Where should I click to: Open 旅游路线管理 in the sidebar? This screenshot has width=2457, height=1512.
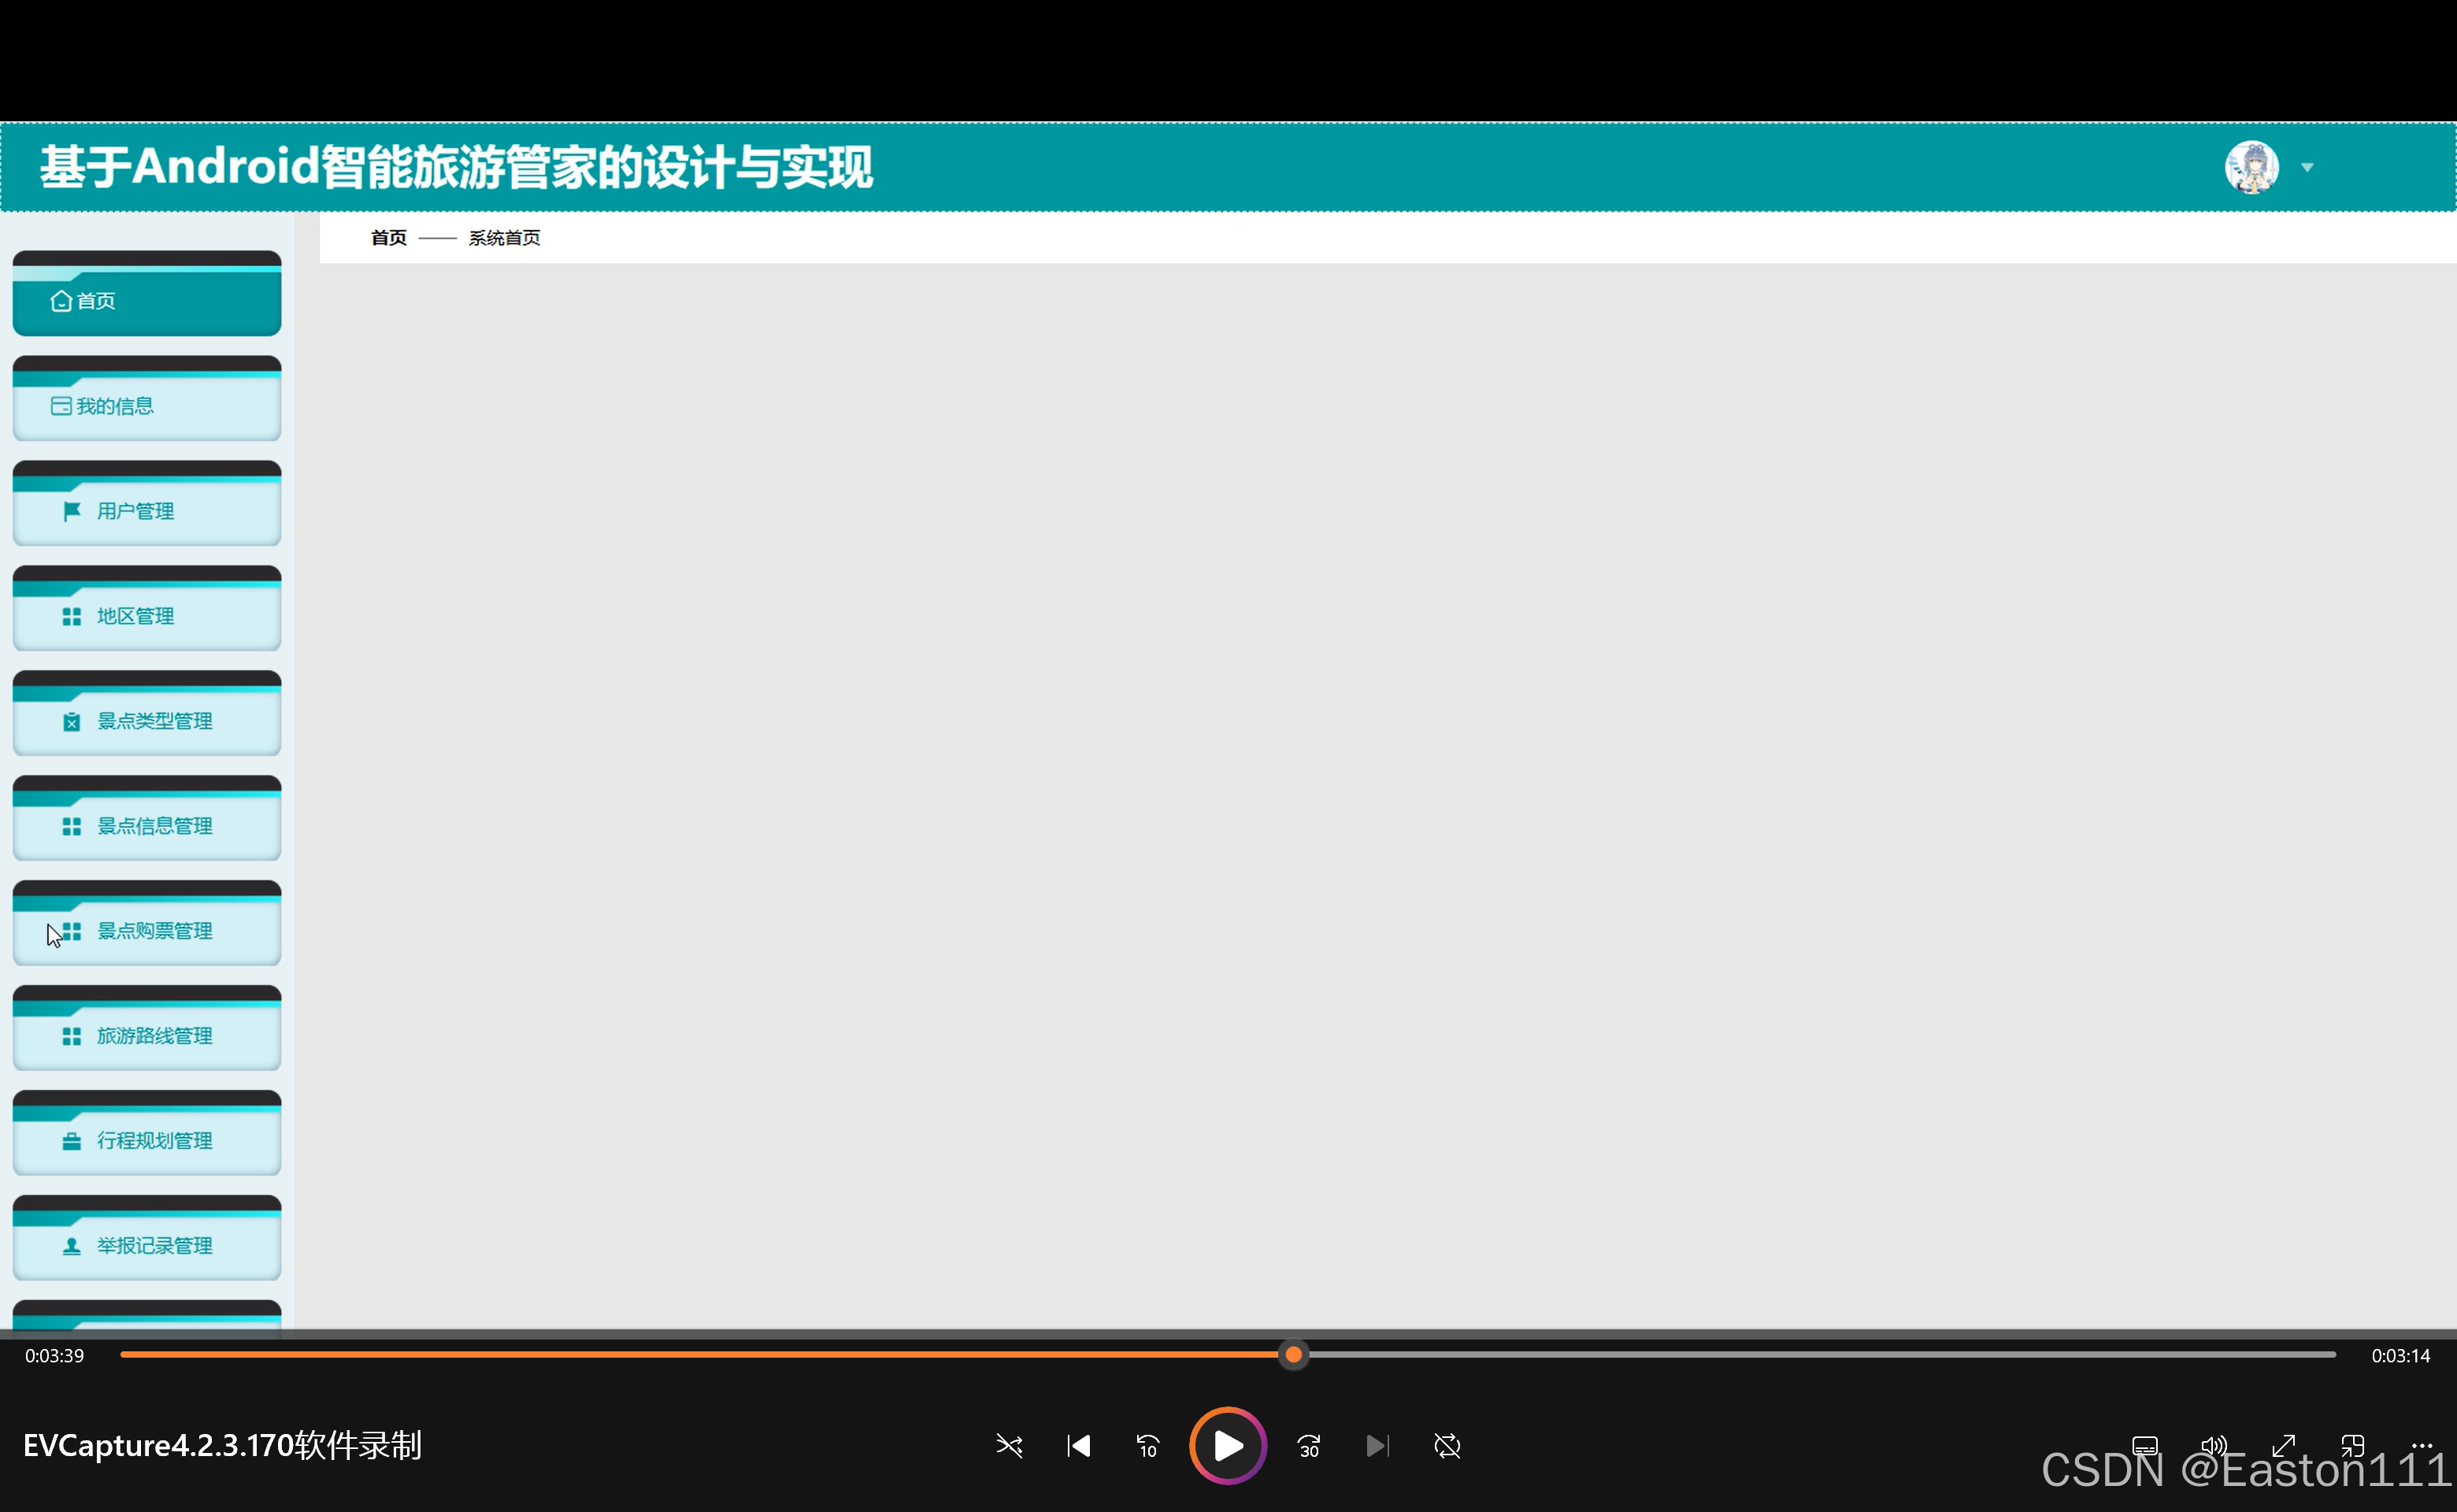(x=154, y=1036)
